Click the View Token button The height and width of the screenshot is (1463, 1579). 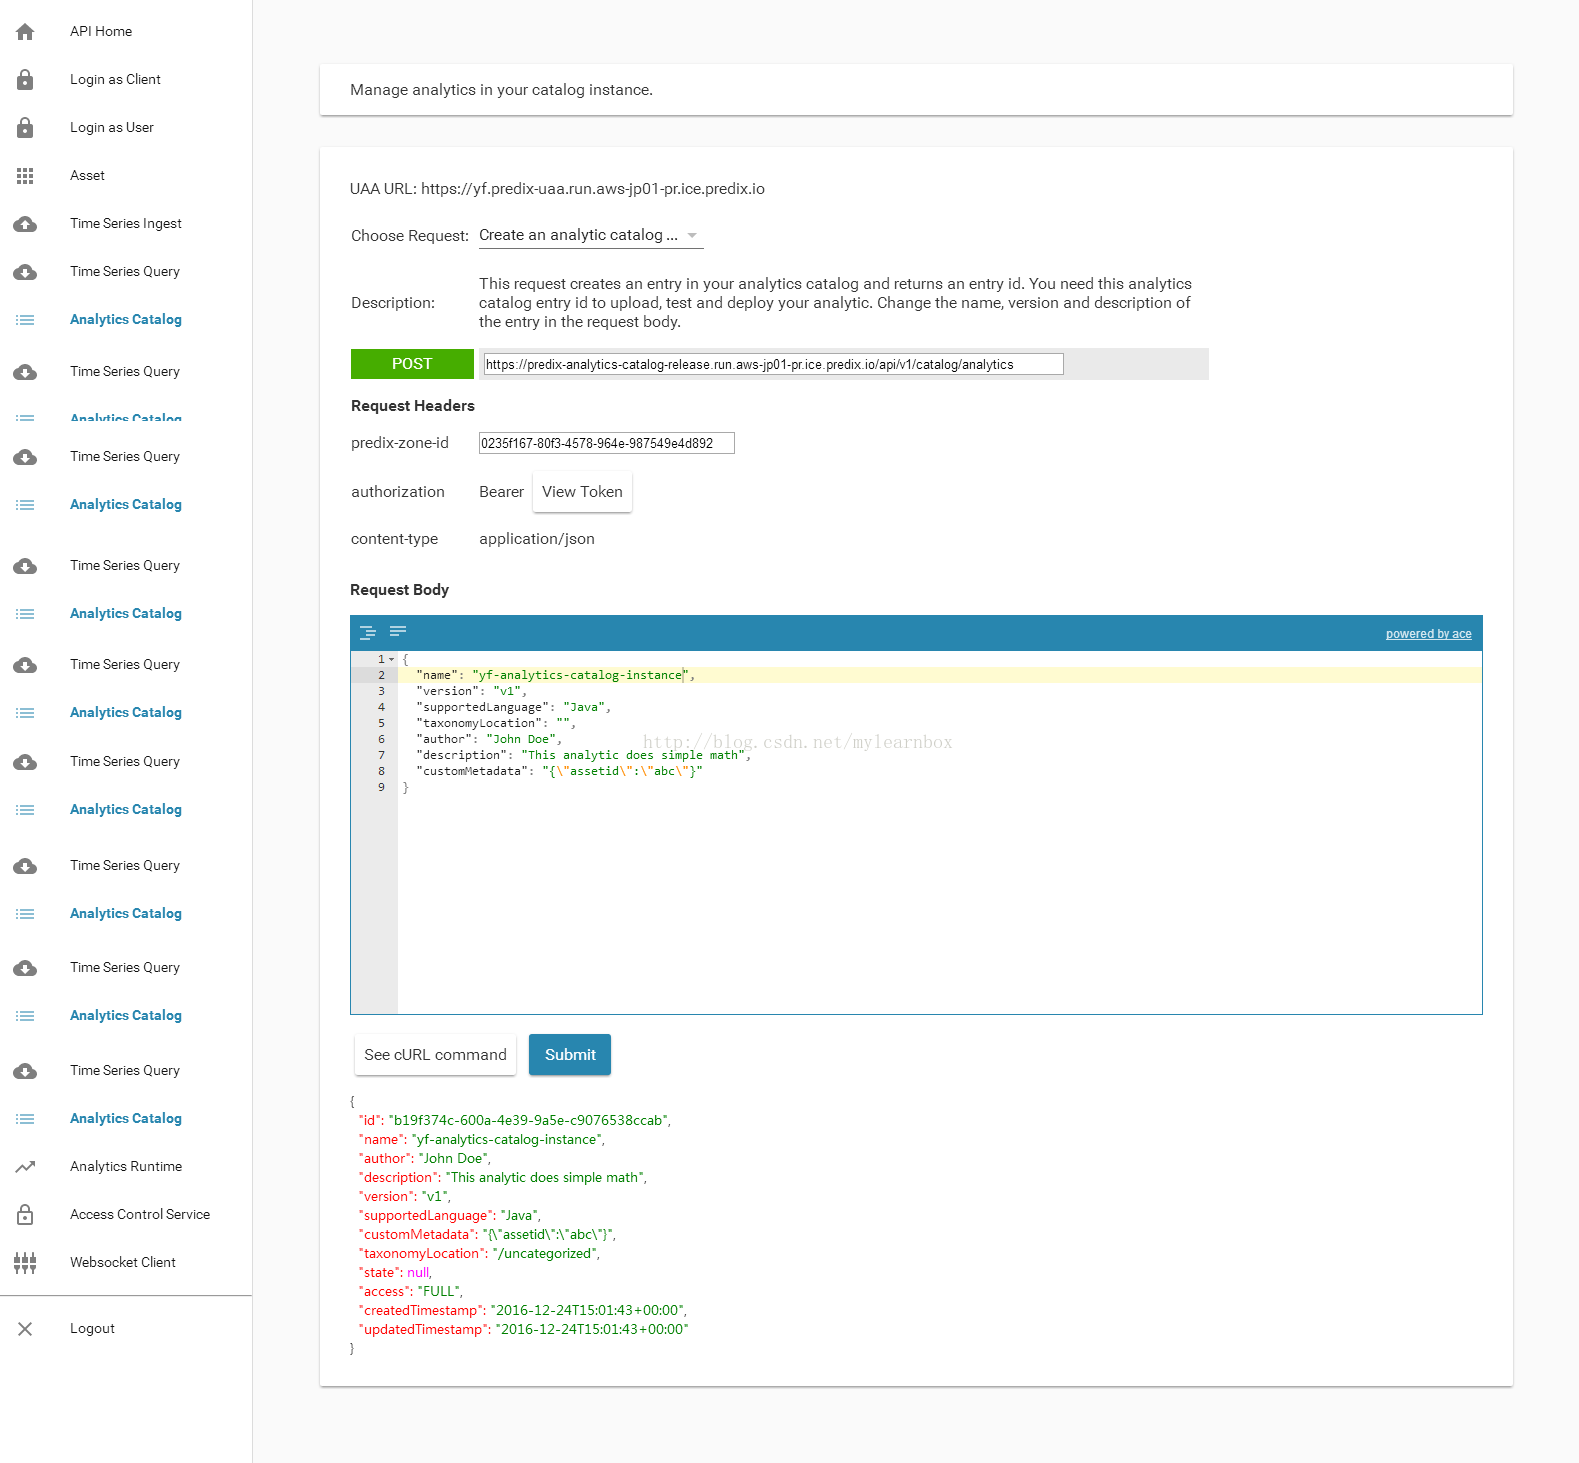[582, 492]
